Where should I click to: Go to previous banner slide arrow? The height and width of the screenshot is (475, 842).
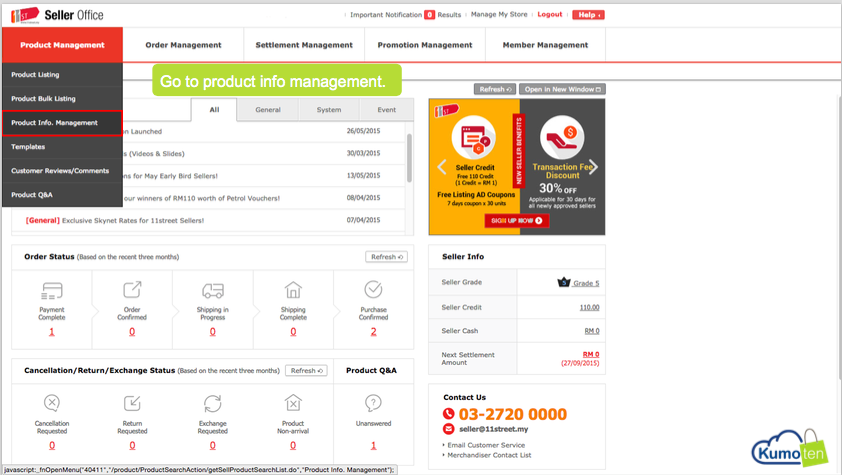pyautogui.click(x=442, y=167)
